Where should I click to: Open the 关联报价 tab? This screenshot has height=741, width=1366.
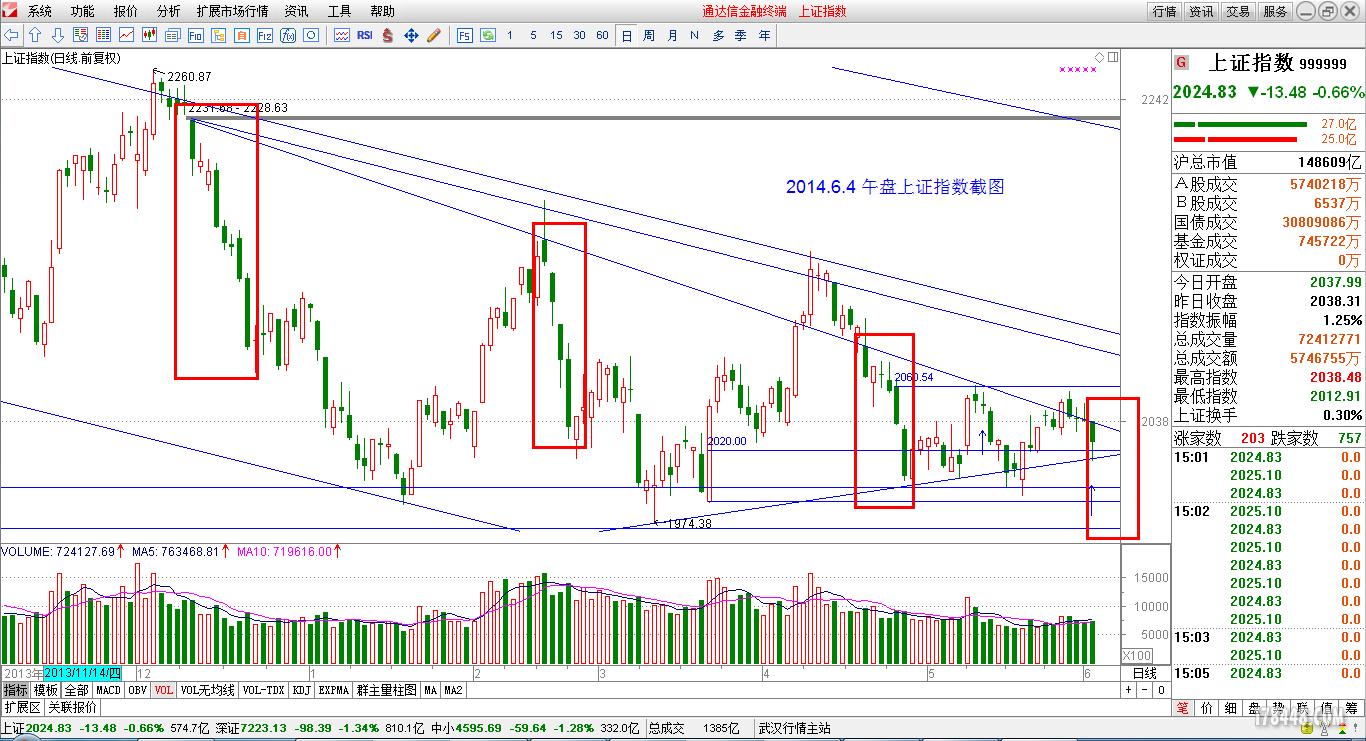point(72,706)
